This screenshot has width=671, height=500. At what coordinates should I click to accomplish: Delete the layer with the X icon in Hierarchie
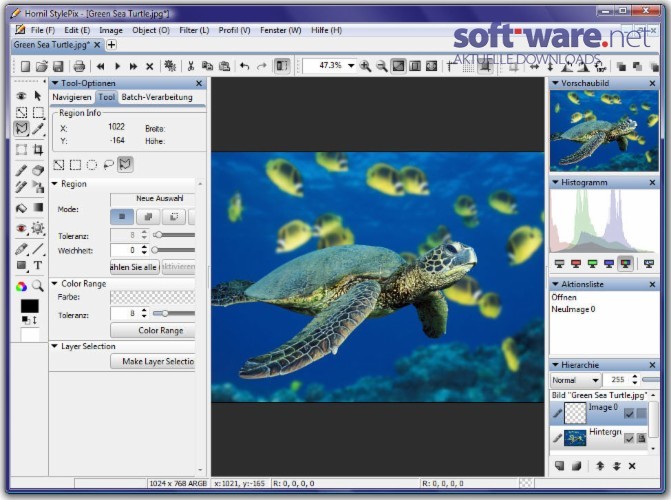click(632, 466)
